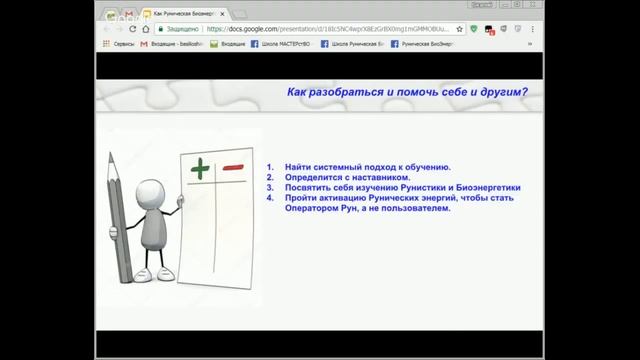The height and width of the screenshot is (360, 640).
Task: Open the Входящие bookmark with envelope icon
Action: [228, 44]
